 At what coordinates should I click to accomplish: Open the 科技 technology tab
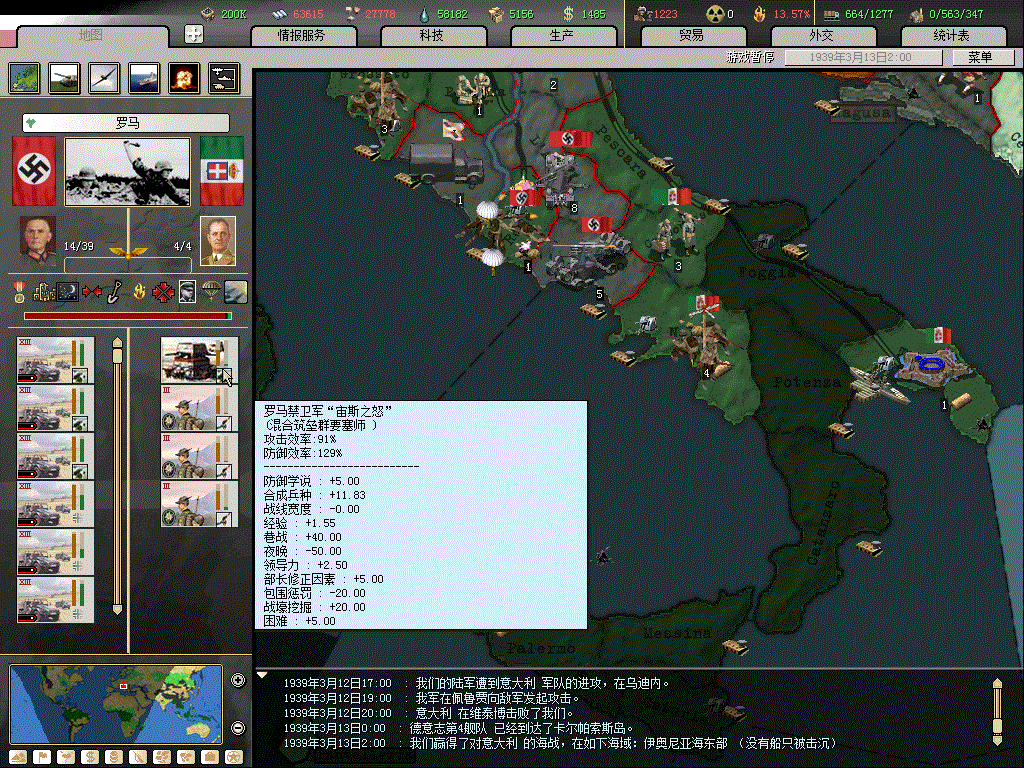pyautogui.click(x=432, y=35)
